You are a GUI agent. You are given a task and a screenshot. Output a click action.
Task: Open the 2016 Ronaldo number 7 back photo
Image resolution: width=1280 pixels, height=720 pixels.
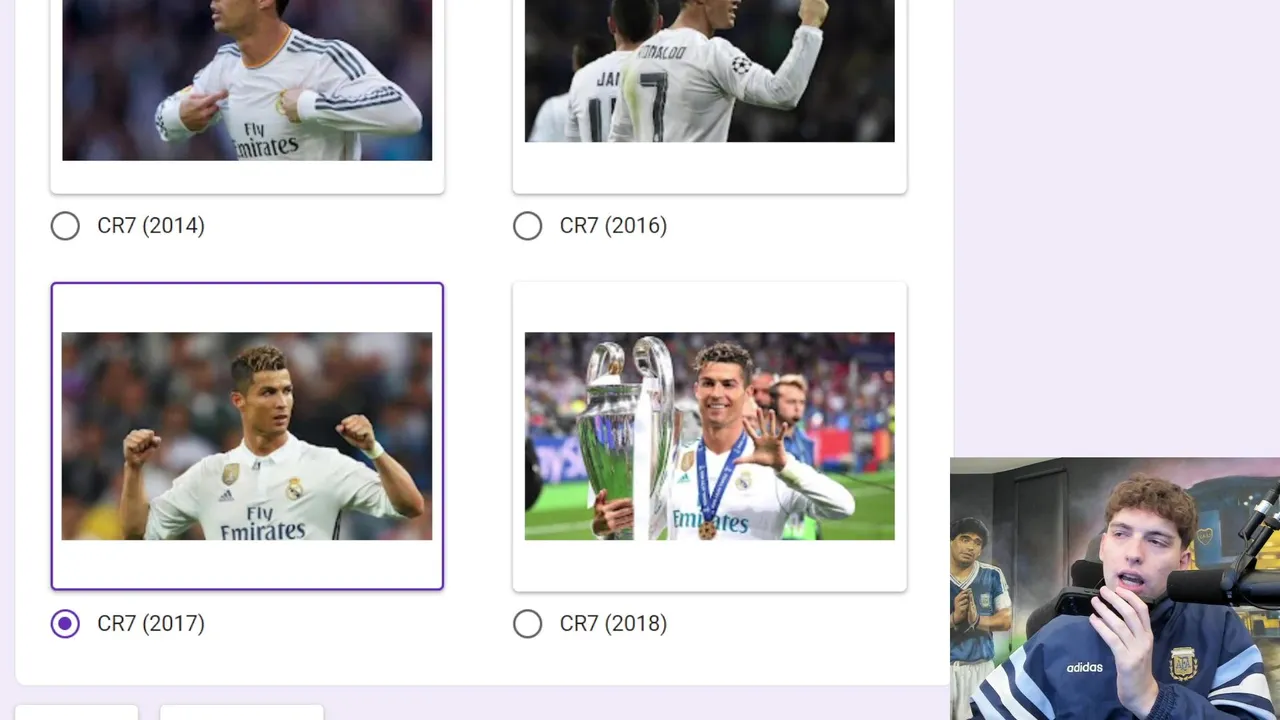pyautogui.click(x=710, y=70)
